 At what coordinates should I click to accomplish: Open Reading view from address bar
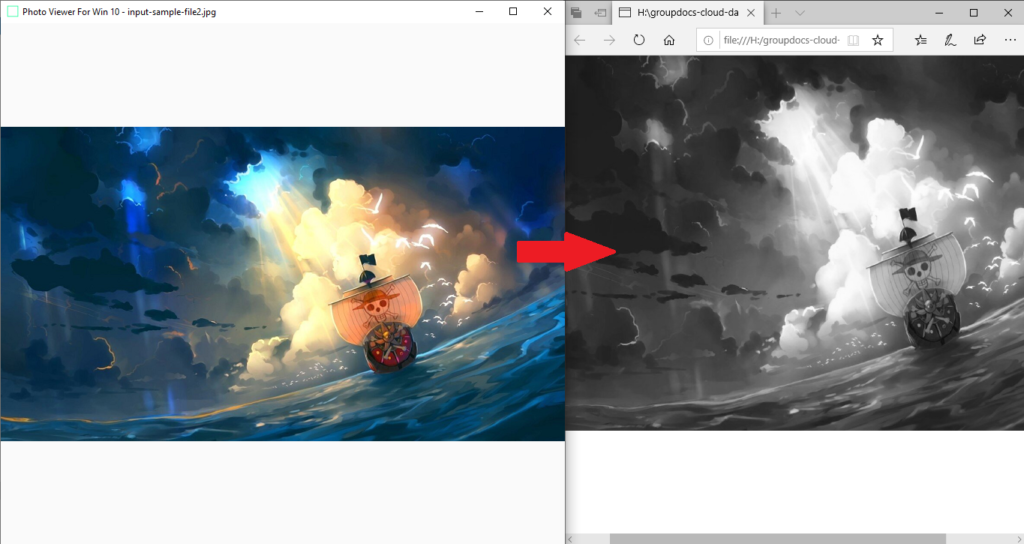point(853,41)
